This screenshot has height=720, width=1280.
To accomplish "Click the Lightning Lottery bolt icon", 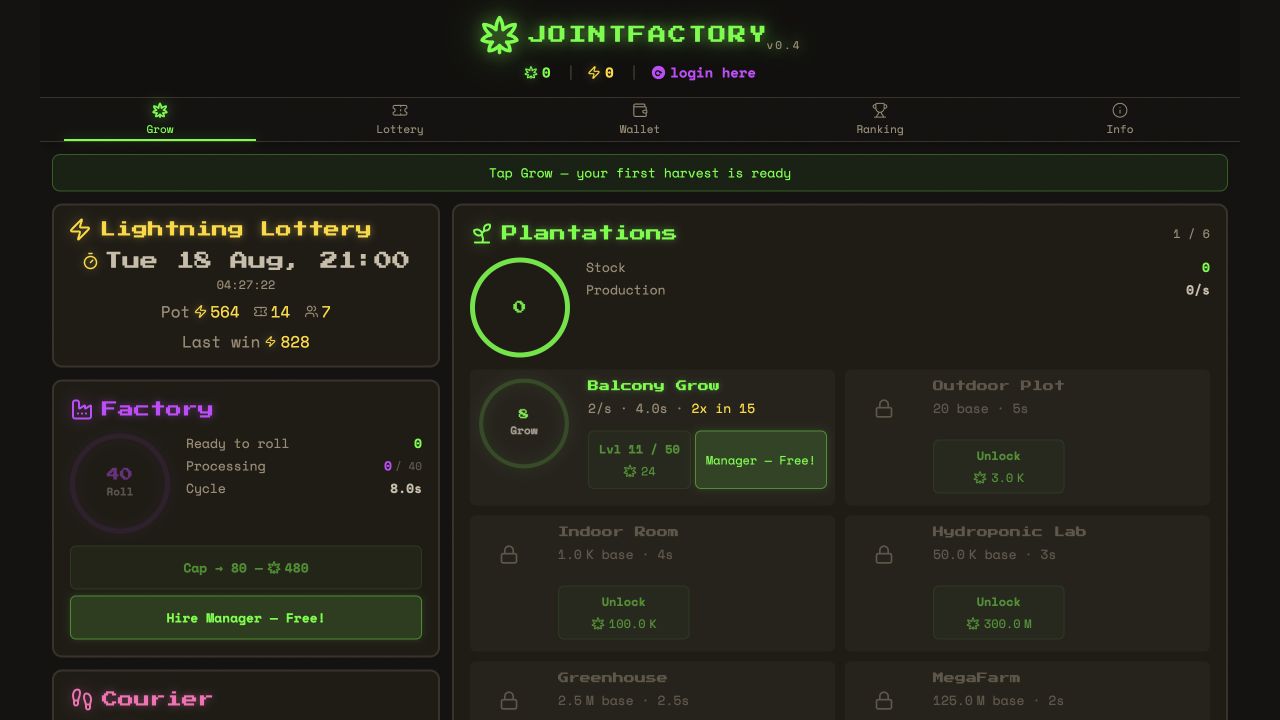I will (x=80, y=230).
